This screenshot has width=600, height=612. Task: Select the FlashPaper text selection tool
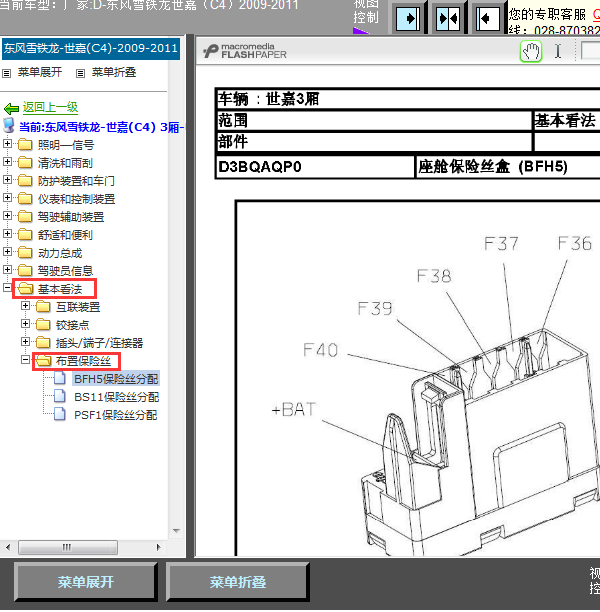click(558, 52)
